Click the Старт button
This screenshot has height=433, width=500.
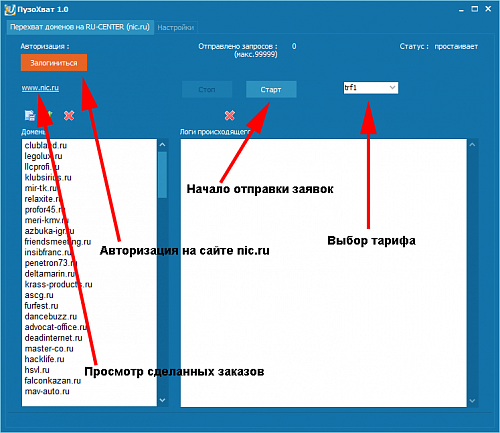pos(271,89)
